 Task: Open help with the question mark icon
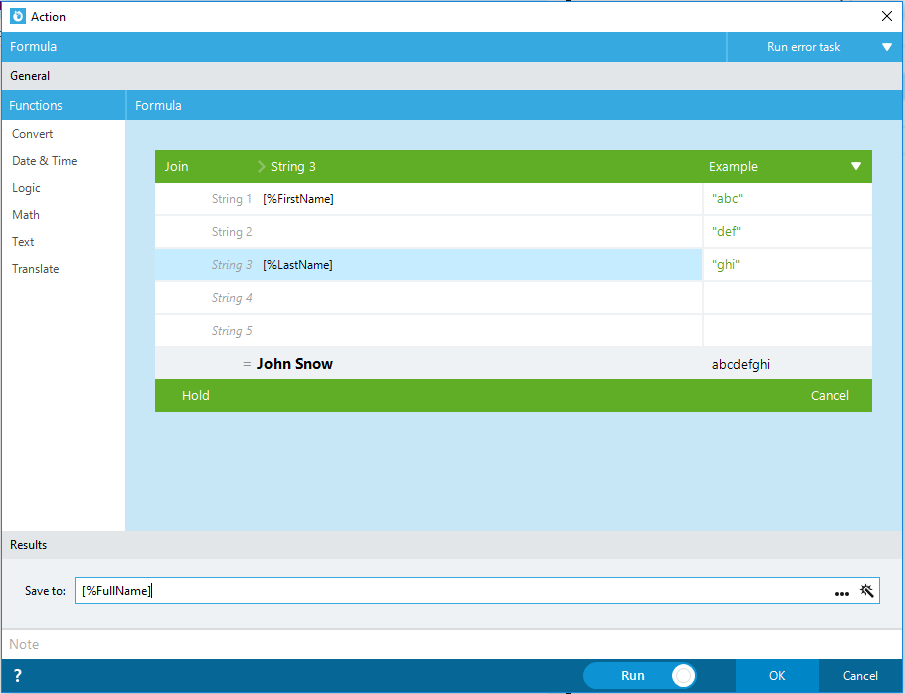tap(17, 676)
